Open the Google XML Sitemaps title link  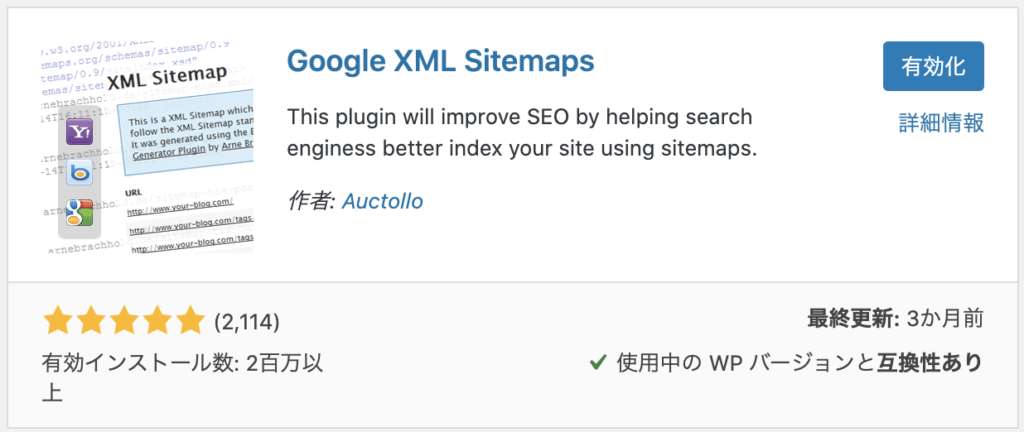click(x=441, y=61)
